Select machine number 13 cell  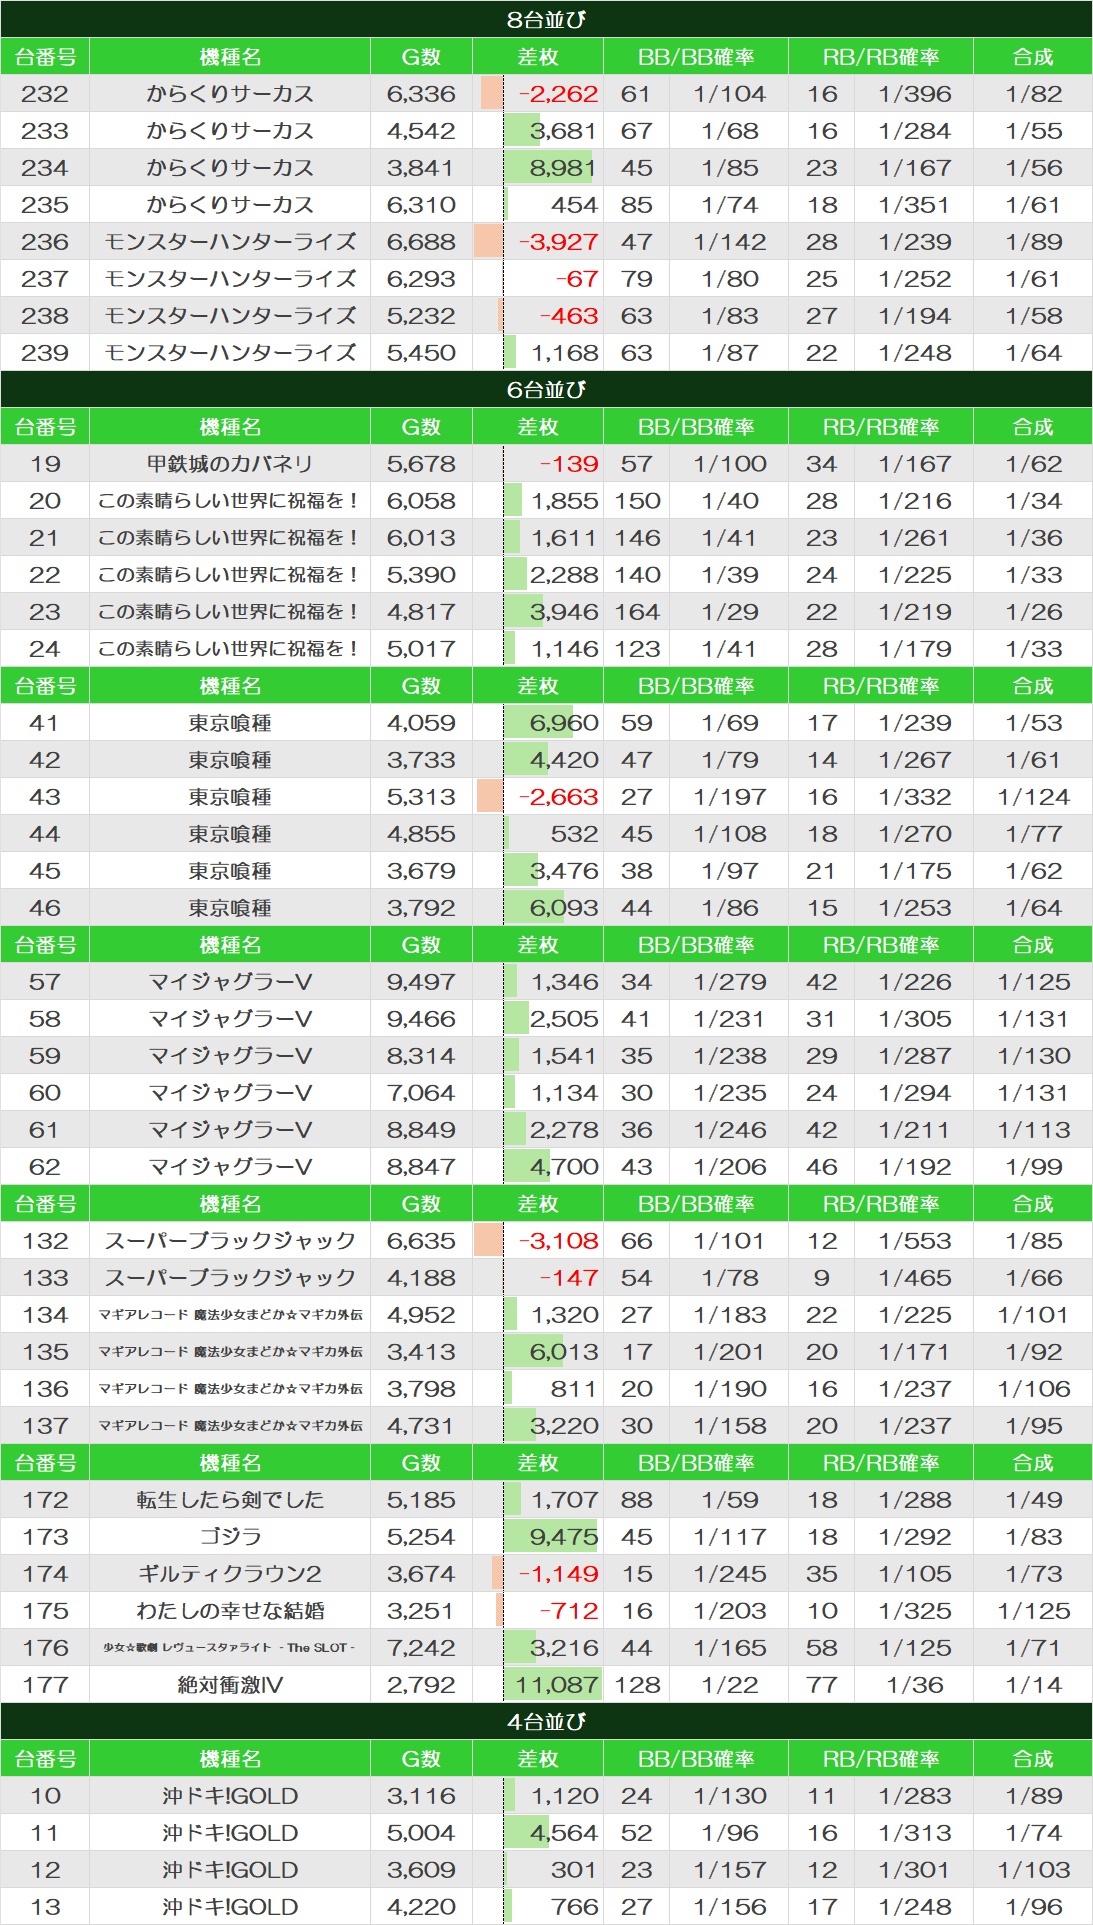pos(45,1907)
